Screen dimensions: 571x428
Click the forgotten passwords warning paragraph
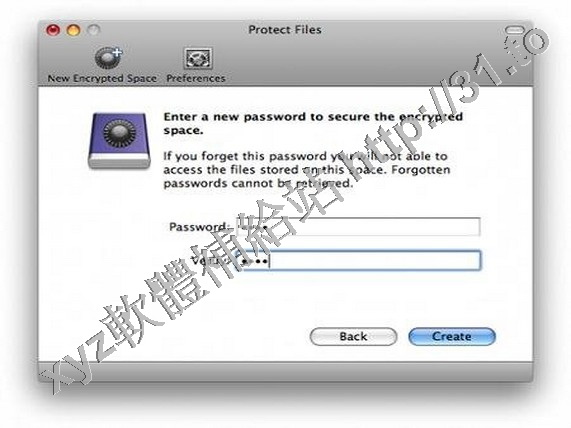(x=307, y=170)
